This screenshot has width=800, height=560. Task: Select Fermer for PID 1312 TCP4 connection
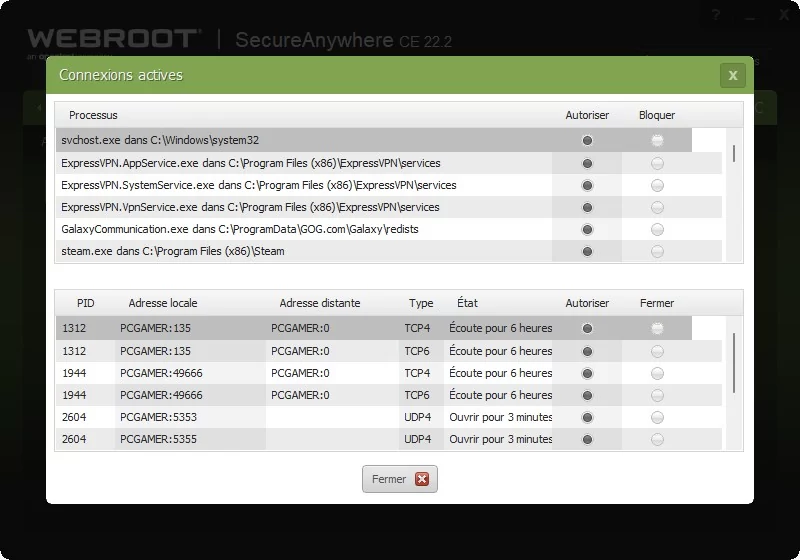pyautogui.click(x=657, y=328)
